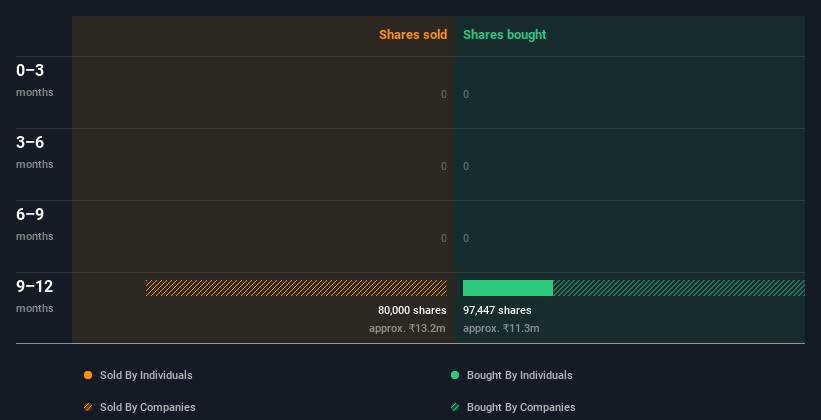Click the 'approx. ₹13.2m' sold amount
The height and width of the screenshot is (420, 821).
(407, 328)
